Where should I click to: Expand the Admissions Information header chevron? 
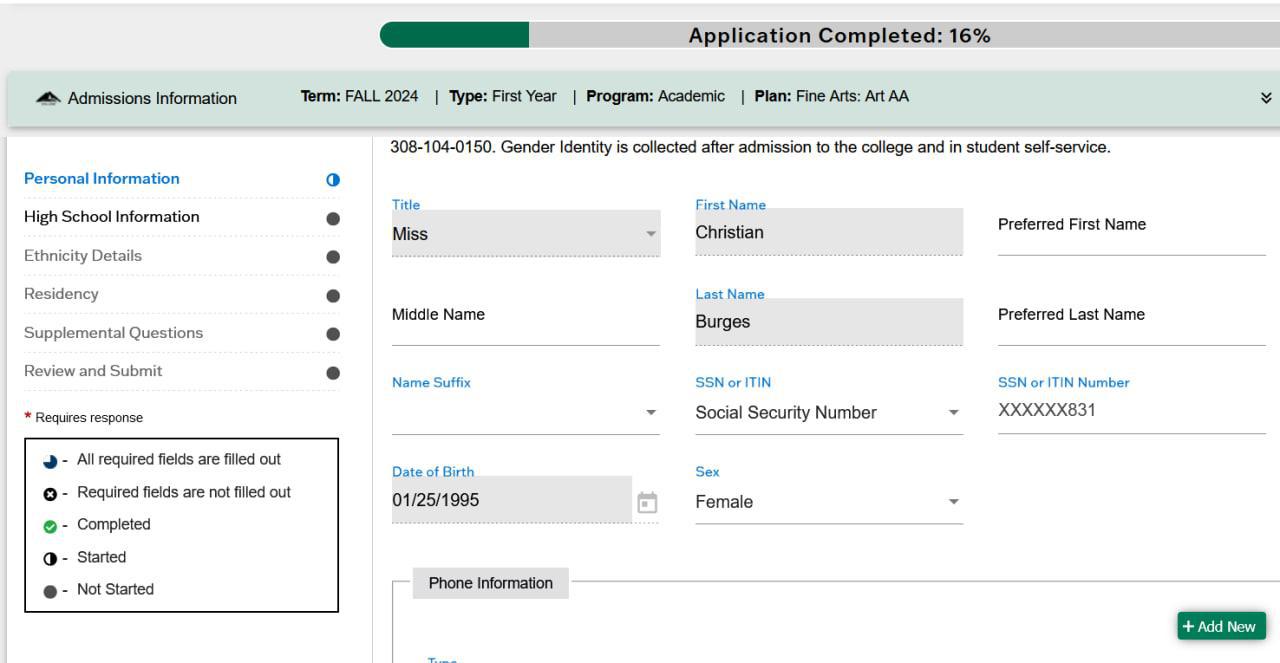(x=1266, y=98)
